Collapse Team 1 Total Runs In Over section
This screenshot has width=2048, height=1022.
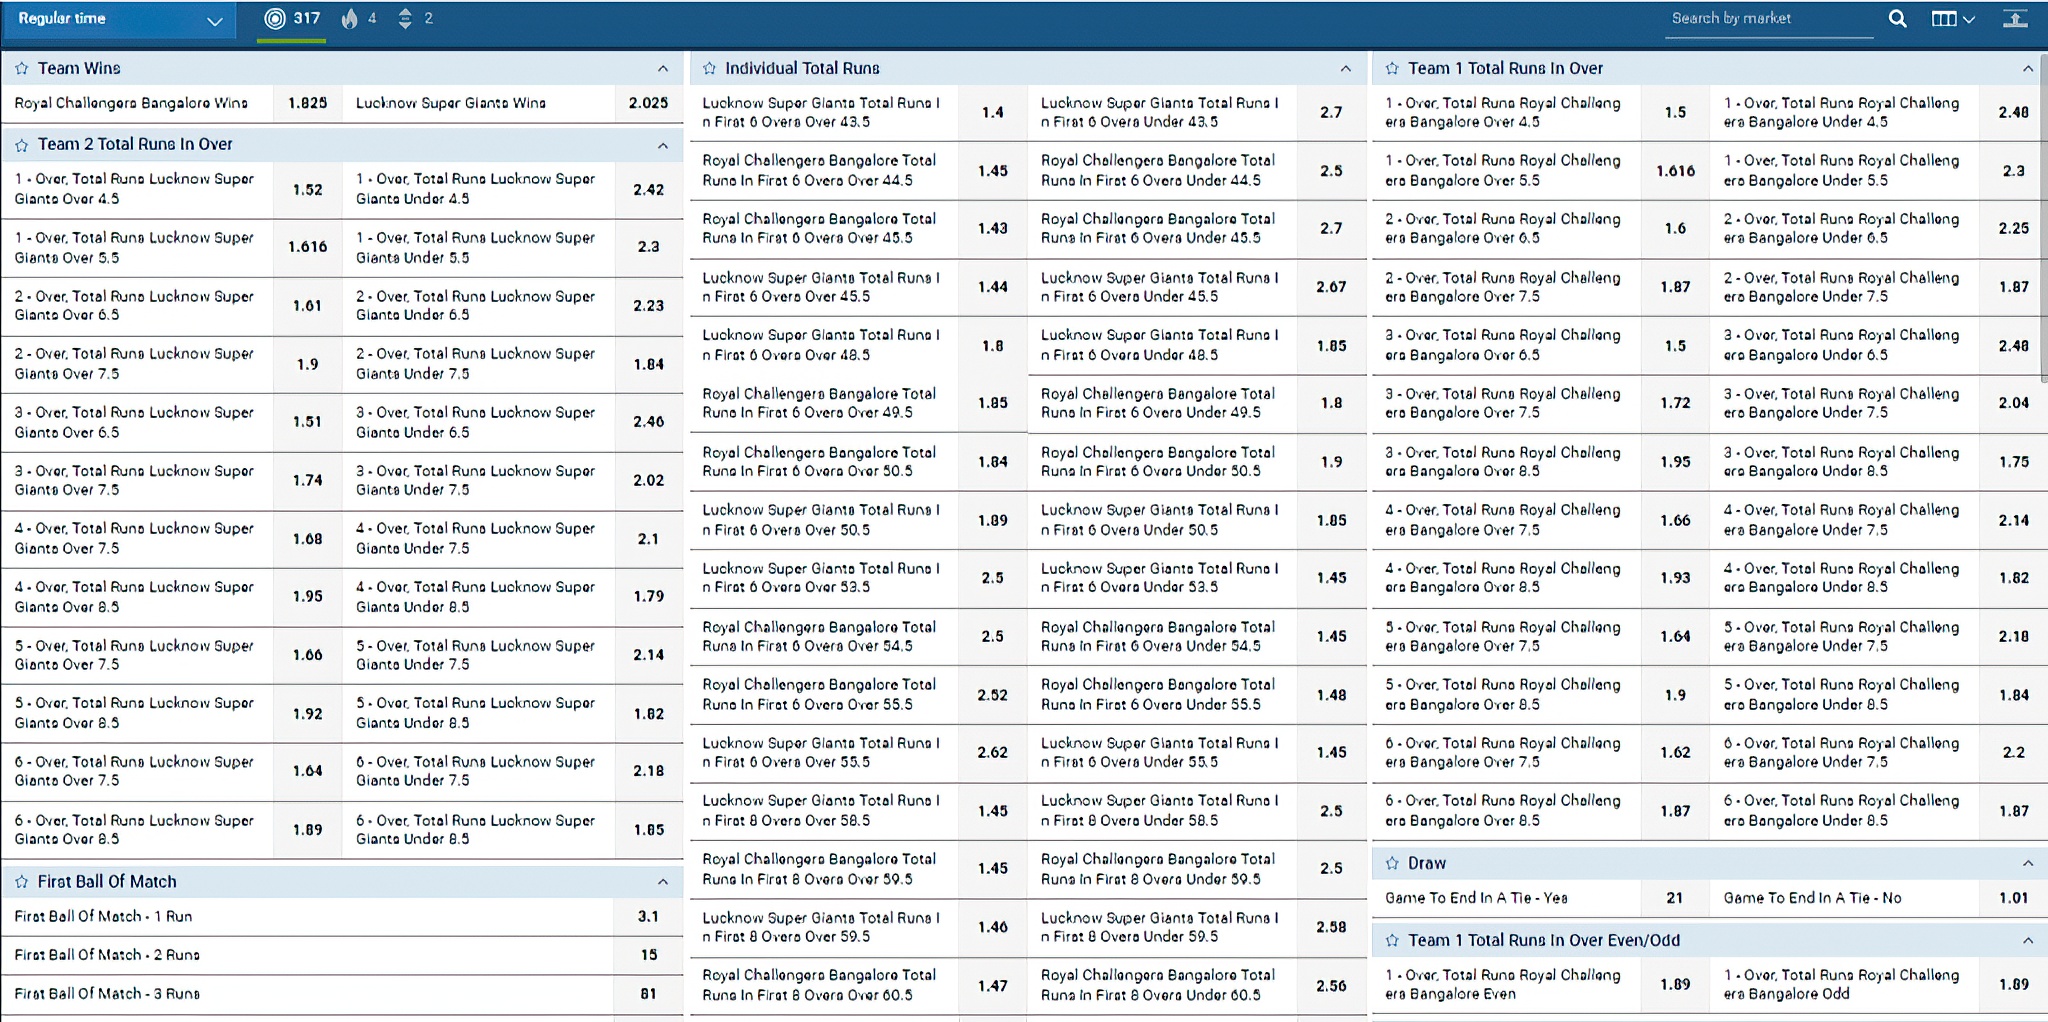point(2027,69)
